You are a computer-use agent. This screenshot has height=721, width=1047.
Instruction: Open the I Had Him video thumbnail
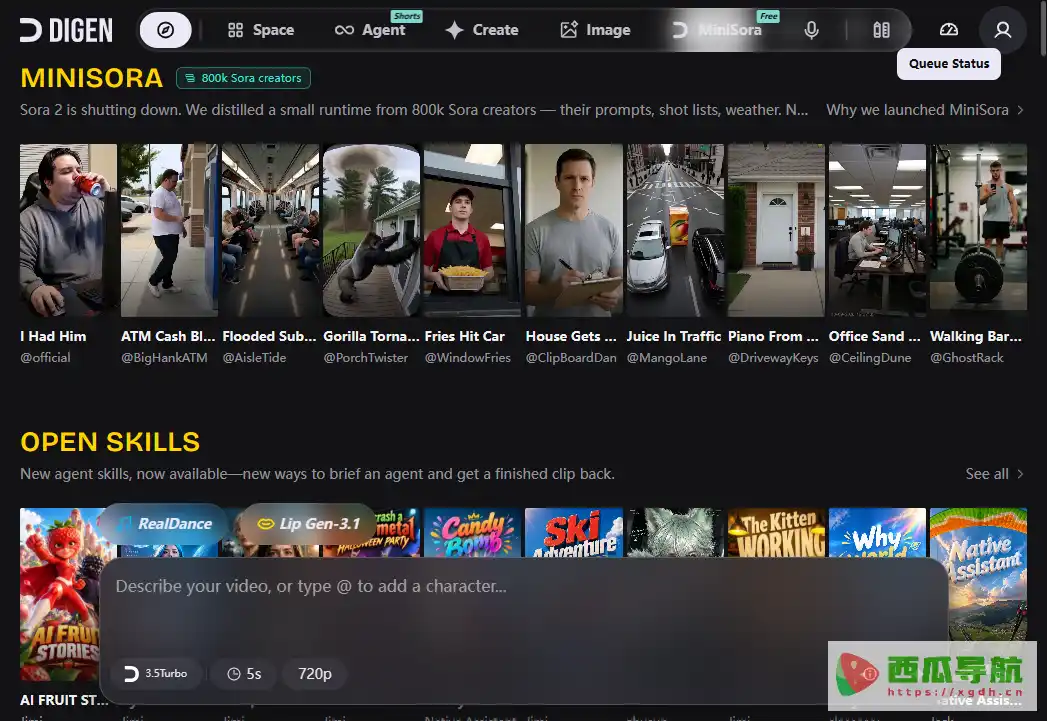tap(68, 230)
